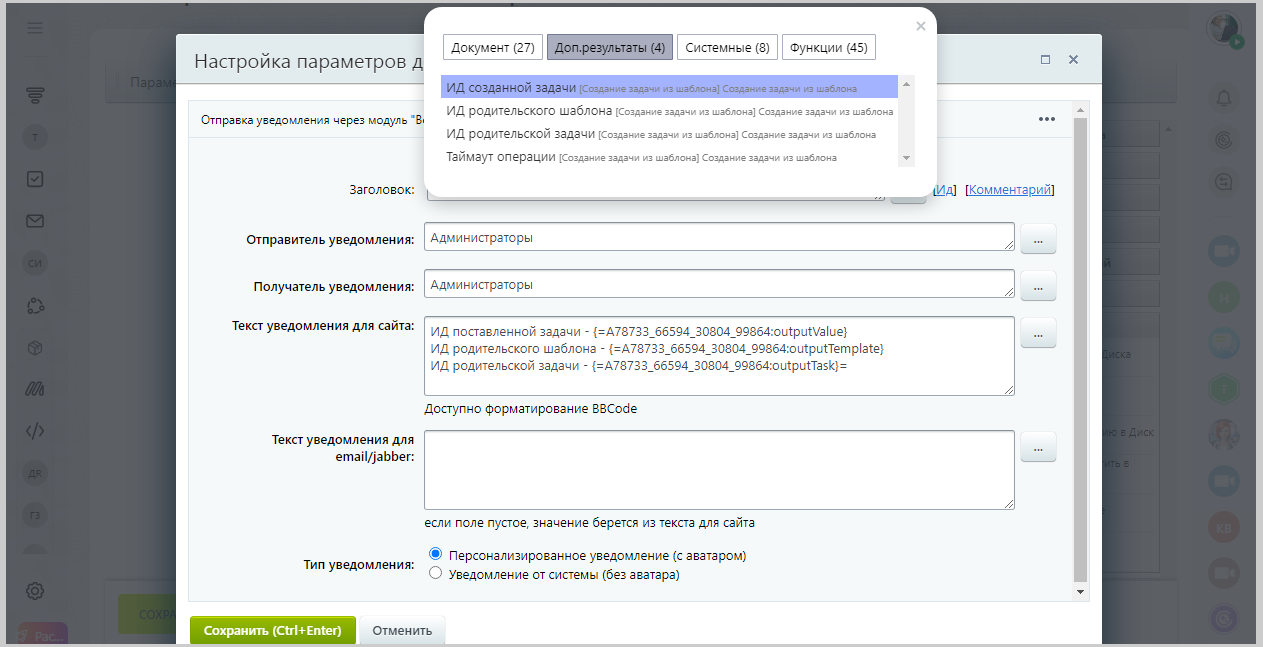Open the Mail envelope icon in sidebar
The width and height of the screenshot is (1263, 647).
point(35,221)
